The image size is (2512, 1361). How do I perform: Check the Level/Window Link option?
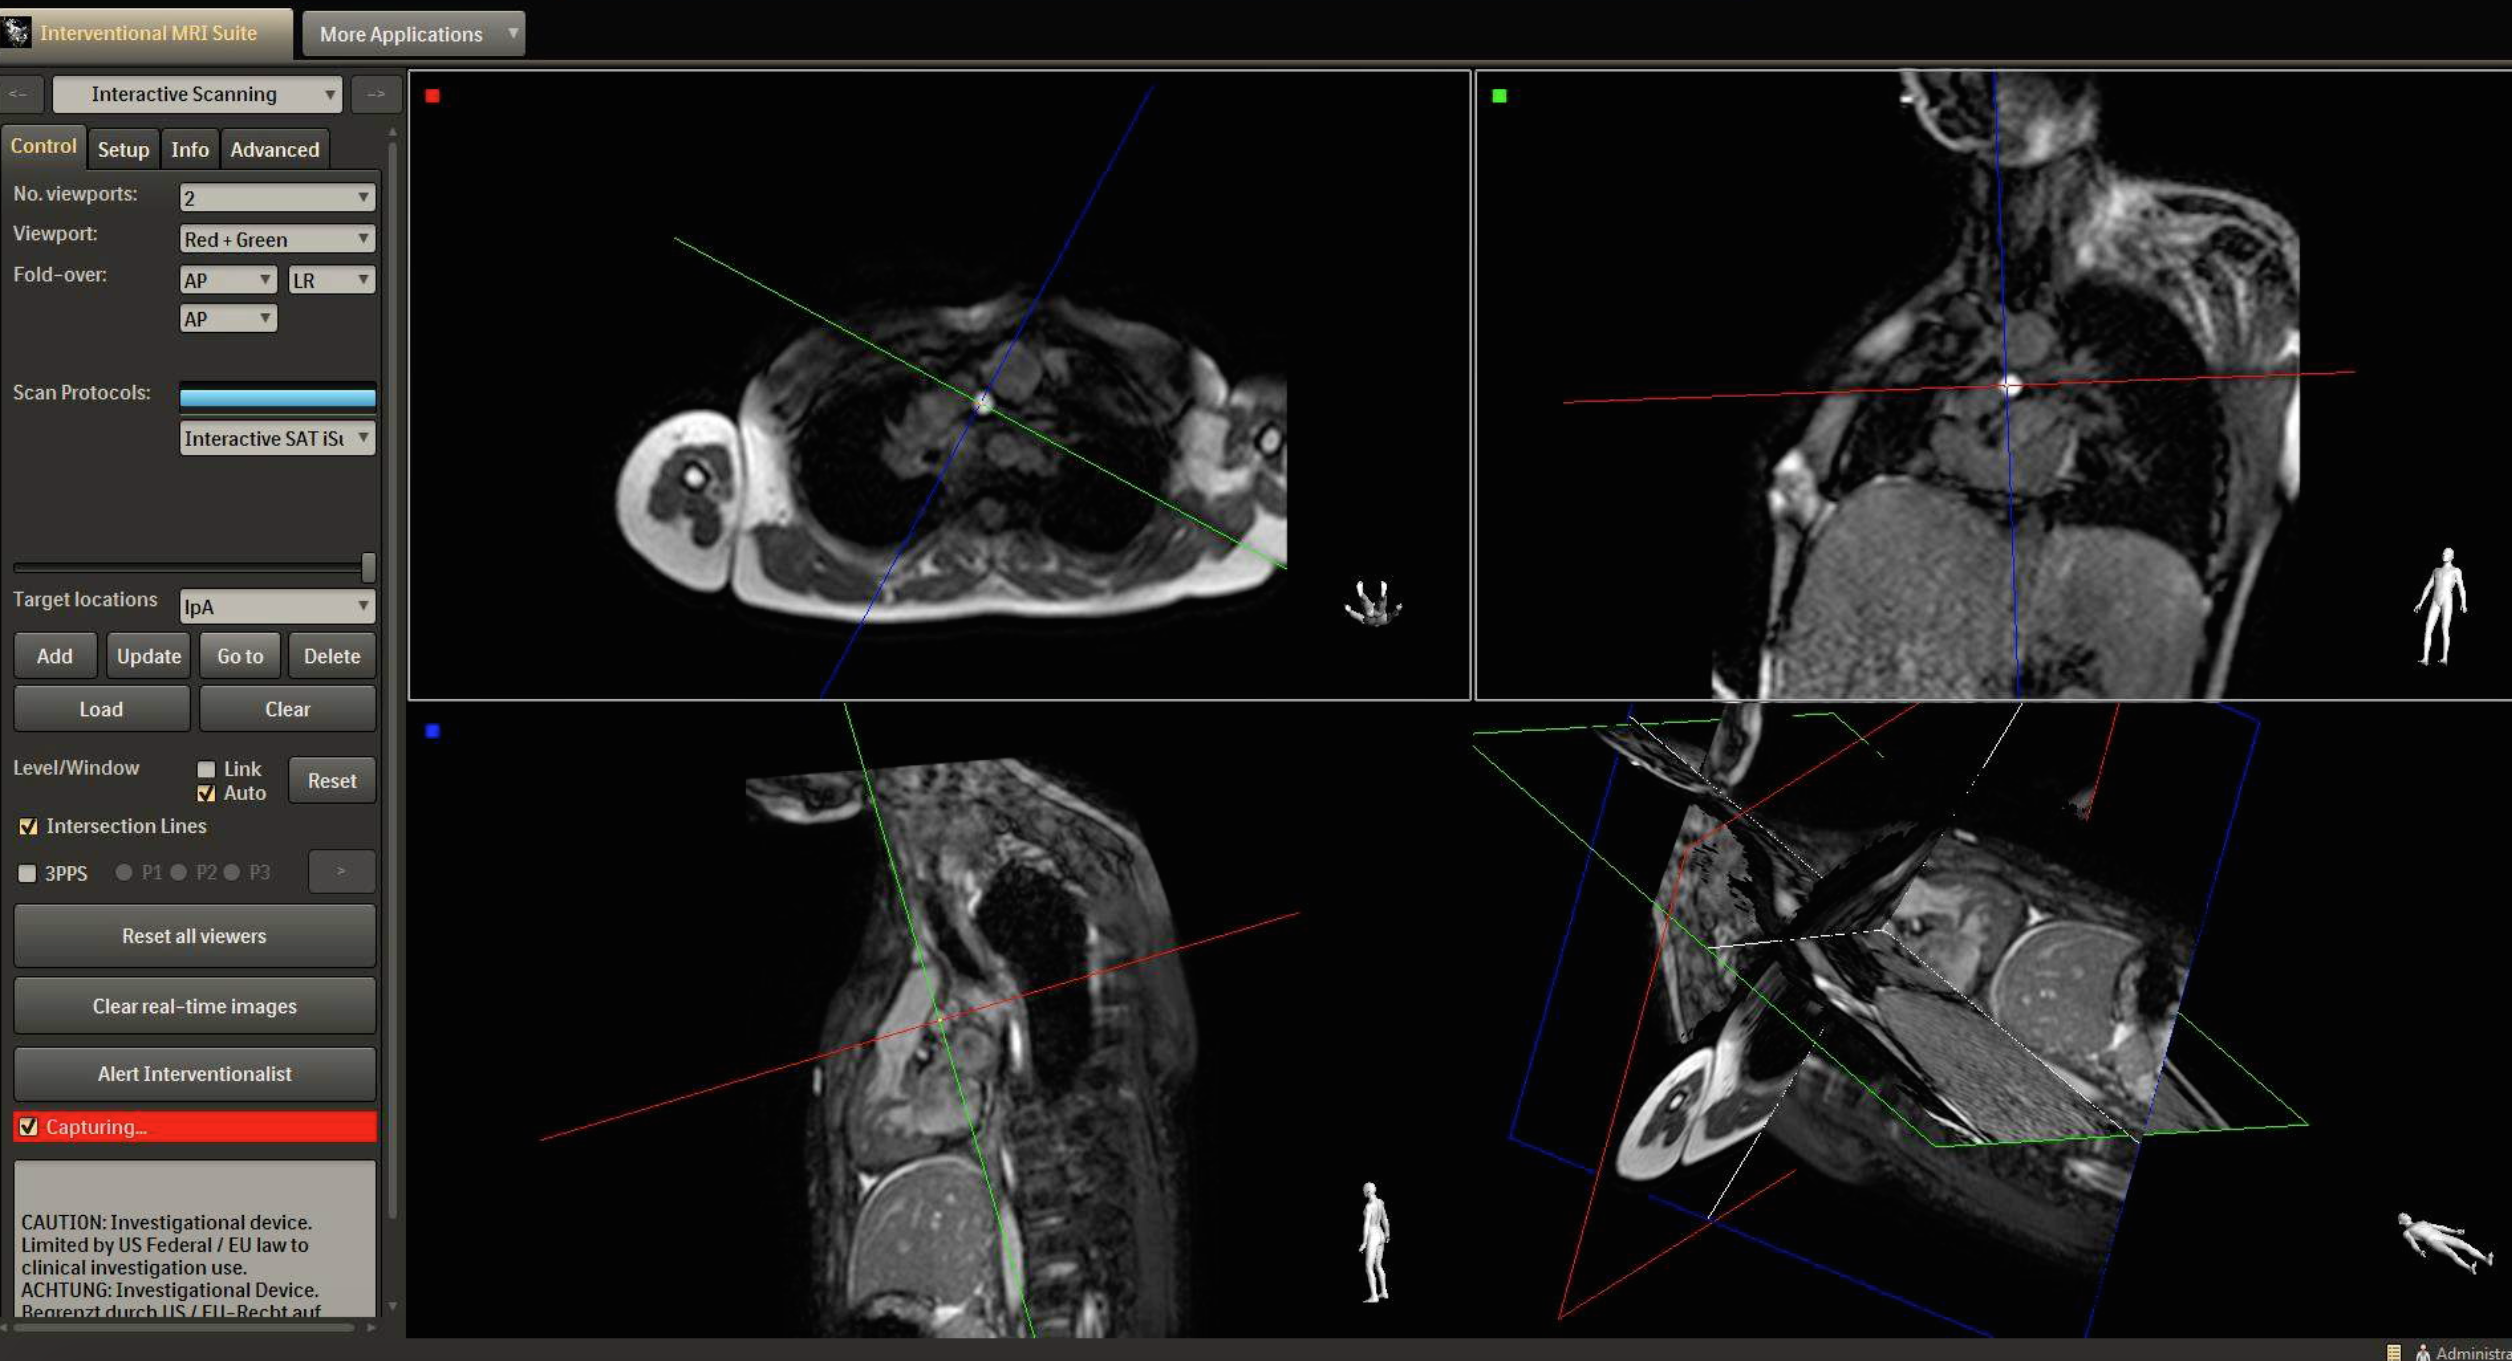pos(206,769)
